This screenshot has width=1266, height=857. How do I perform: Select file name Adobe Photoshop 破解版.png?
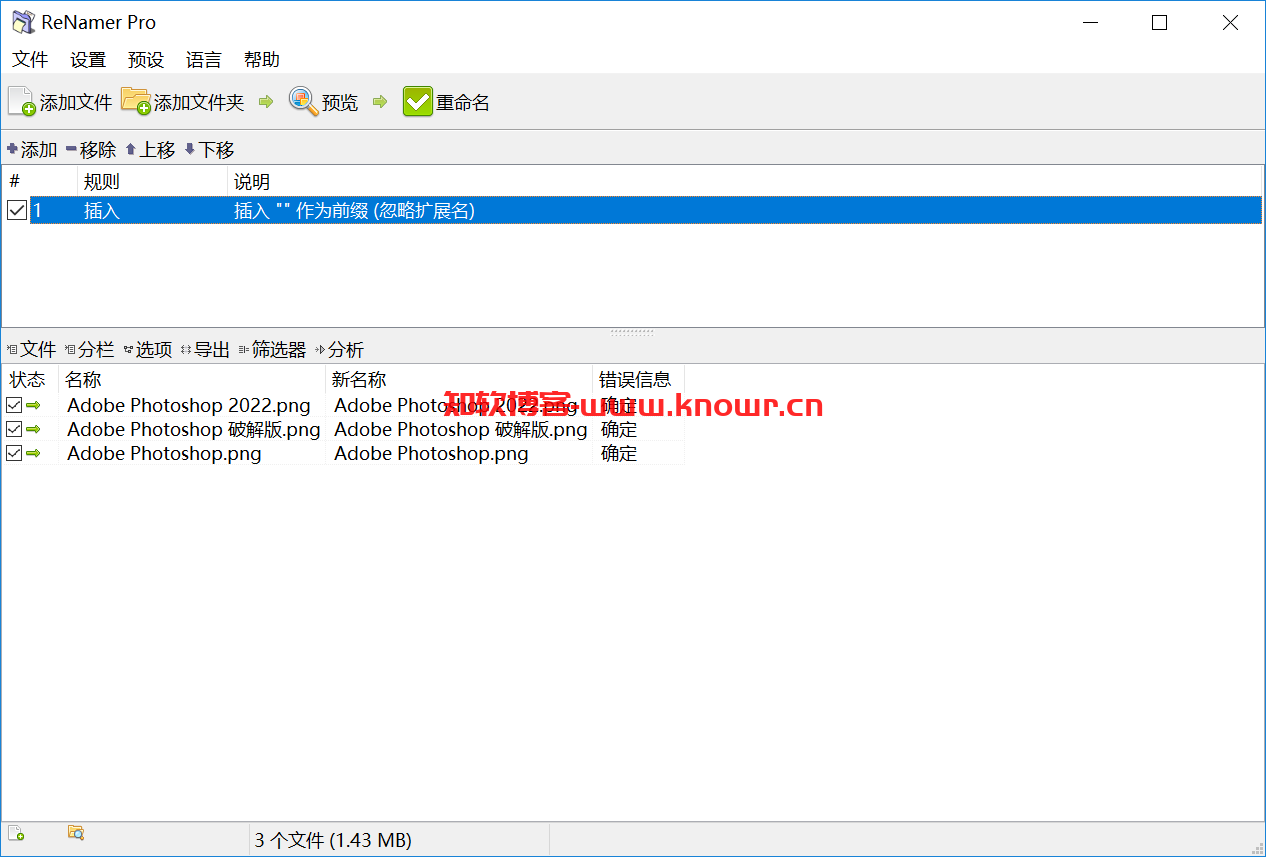coord(194,429)
